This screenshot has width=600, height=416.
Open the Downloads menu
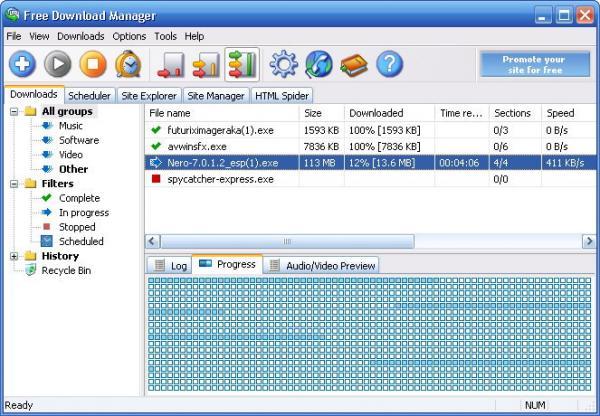(81, 36)
